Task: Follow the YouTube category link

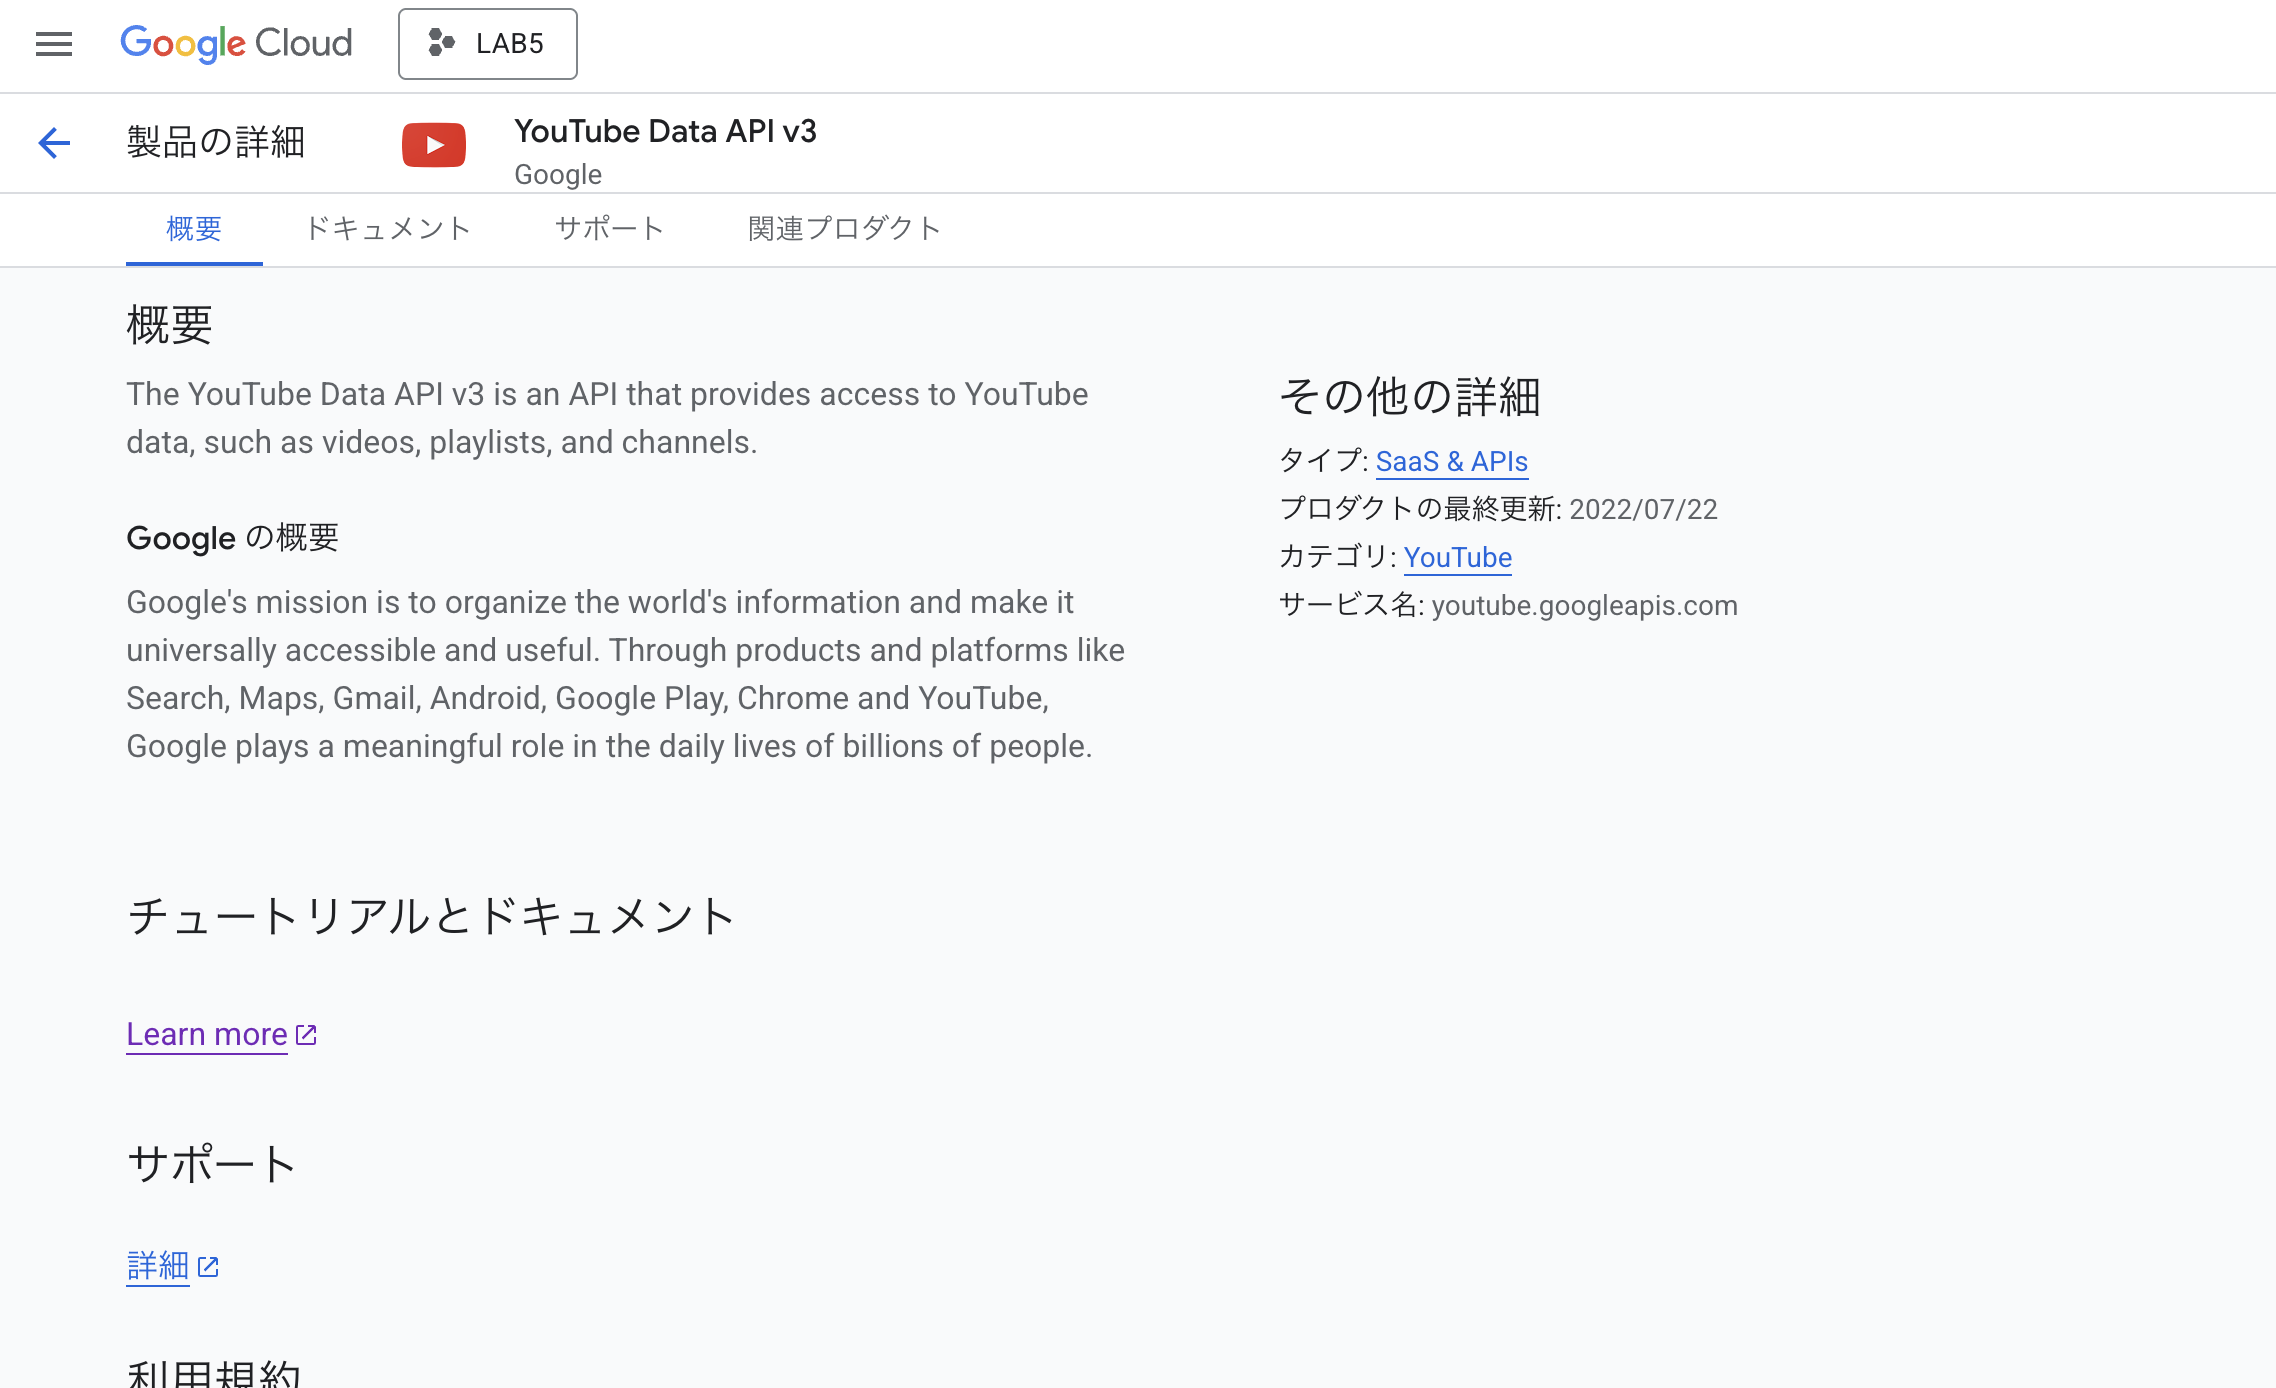Action: 1457,557
